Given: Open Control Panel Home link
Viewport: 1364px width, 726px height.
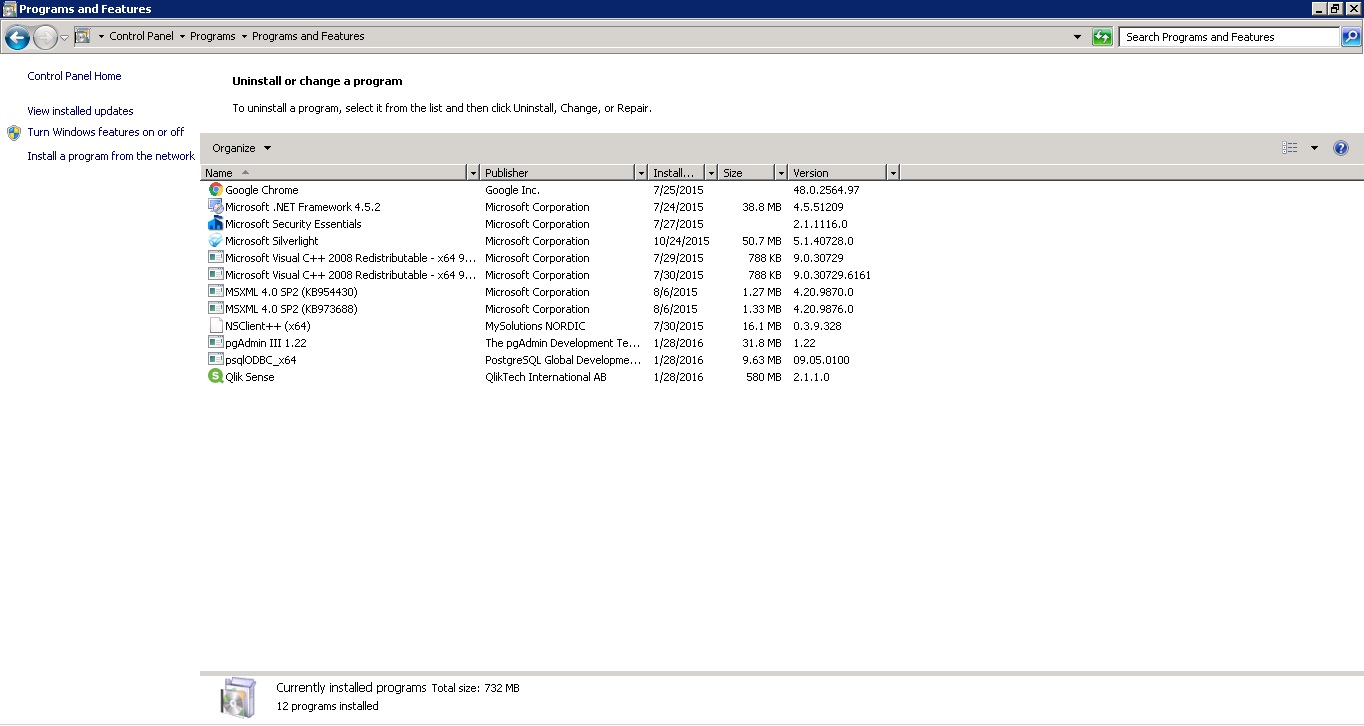Looking at the screenshot, I should (x=74, y=76).
